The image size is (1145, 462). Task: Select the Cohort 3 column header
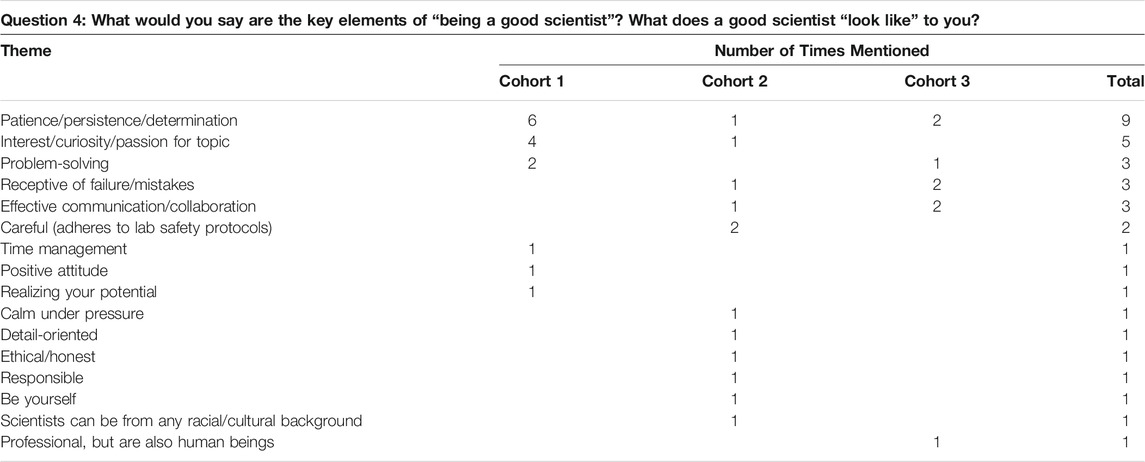click(x=937, y=81)
